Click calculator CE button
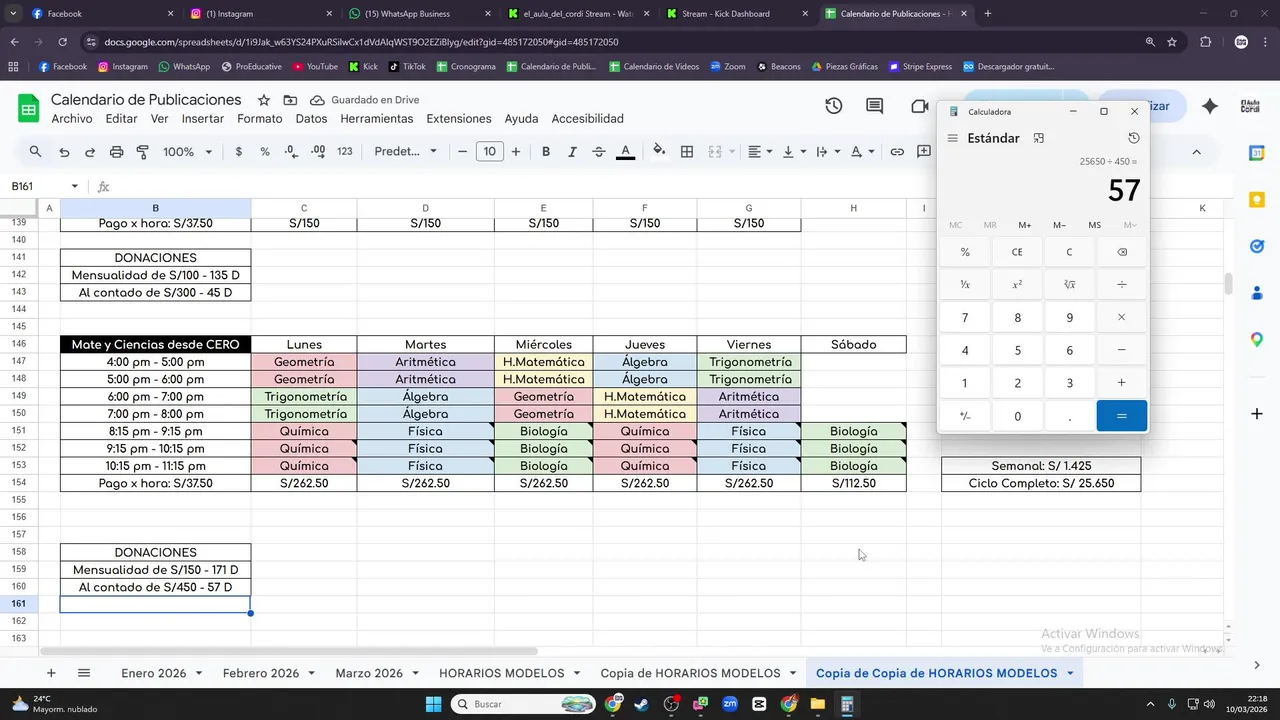Screen dimensions: 1280x720 click(x=1017, y=252)
